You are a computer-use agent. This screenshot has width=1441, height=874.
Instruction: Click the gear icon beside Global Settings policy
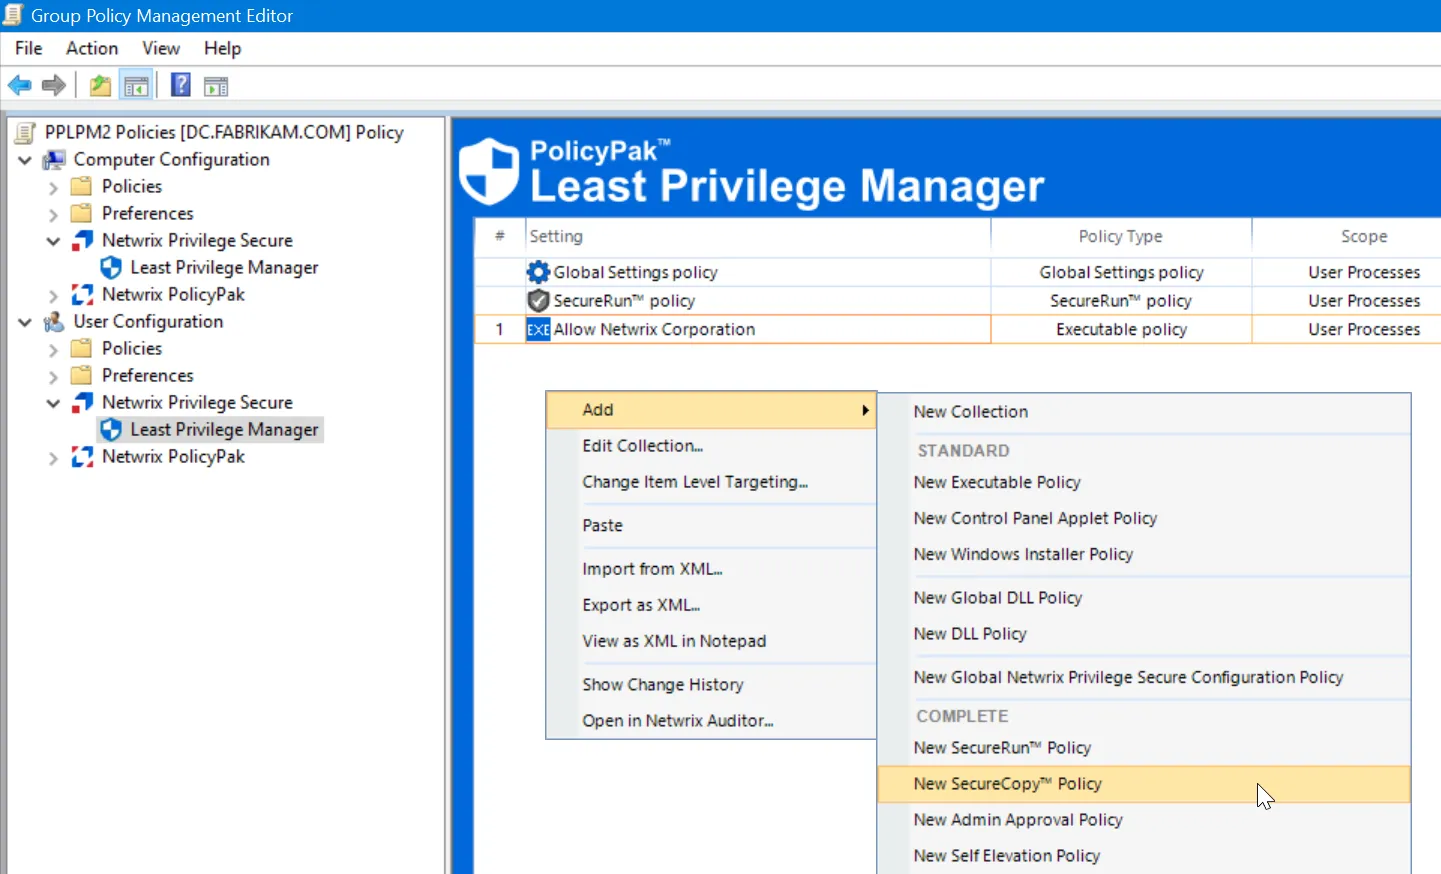pyautogui.click(x=537, y=271)
